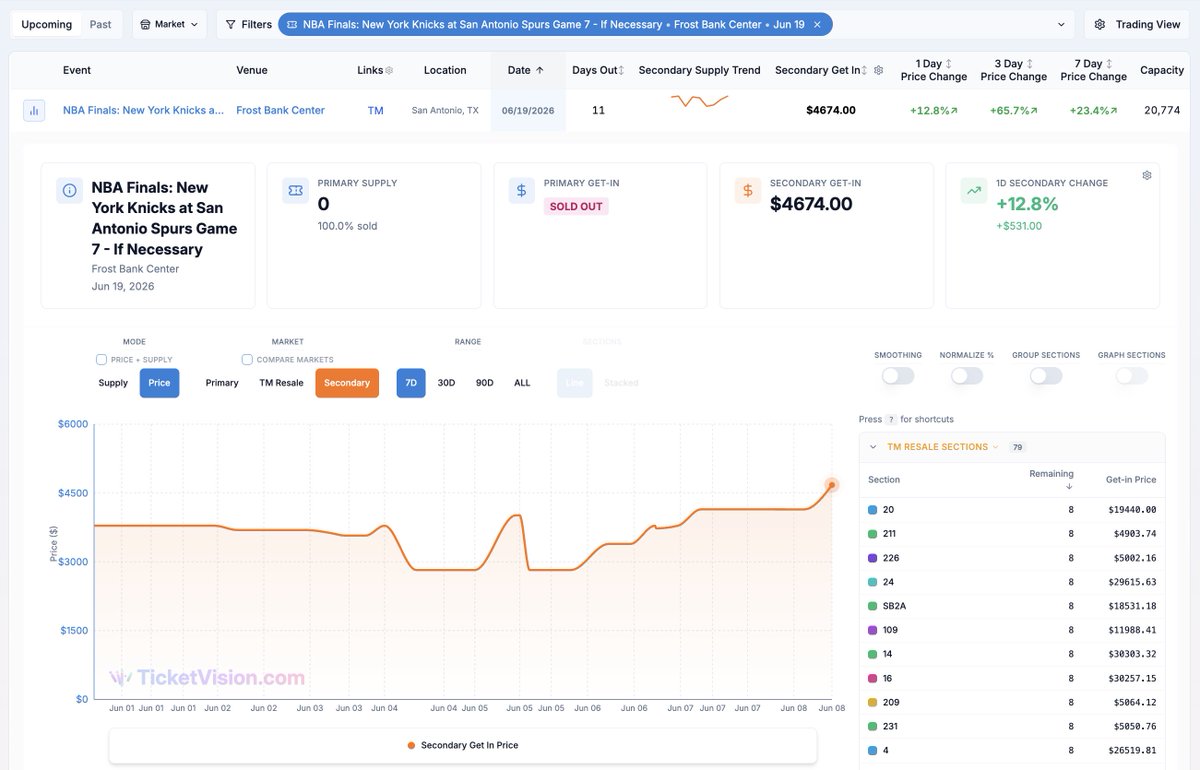The height and width of the screenshot is (770, 1200).
Task: Choose Stacked chart style
Action: [621, 383]
